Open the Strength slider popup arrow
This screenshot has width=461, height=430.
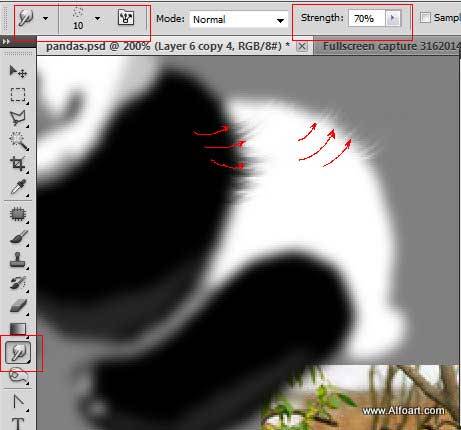(x=393, y=18)
